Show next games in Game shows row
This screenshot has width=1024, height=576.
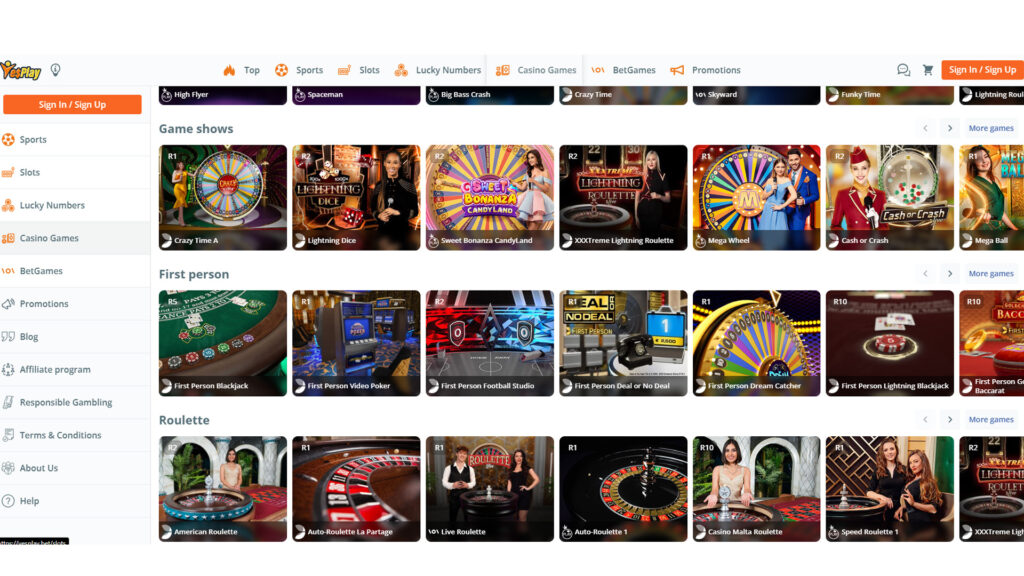coord(950,129)
